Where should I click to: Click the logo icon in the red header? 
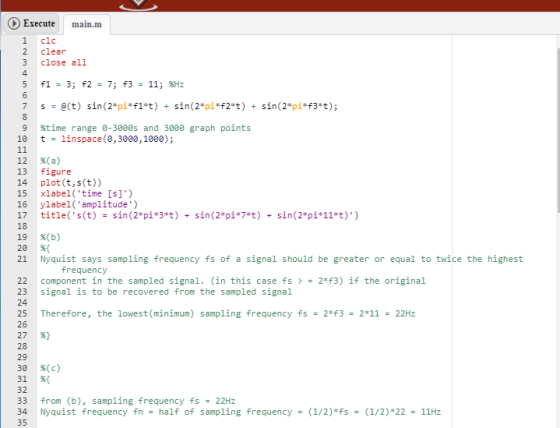[139, 5]
